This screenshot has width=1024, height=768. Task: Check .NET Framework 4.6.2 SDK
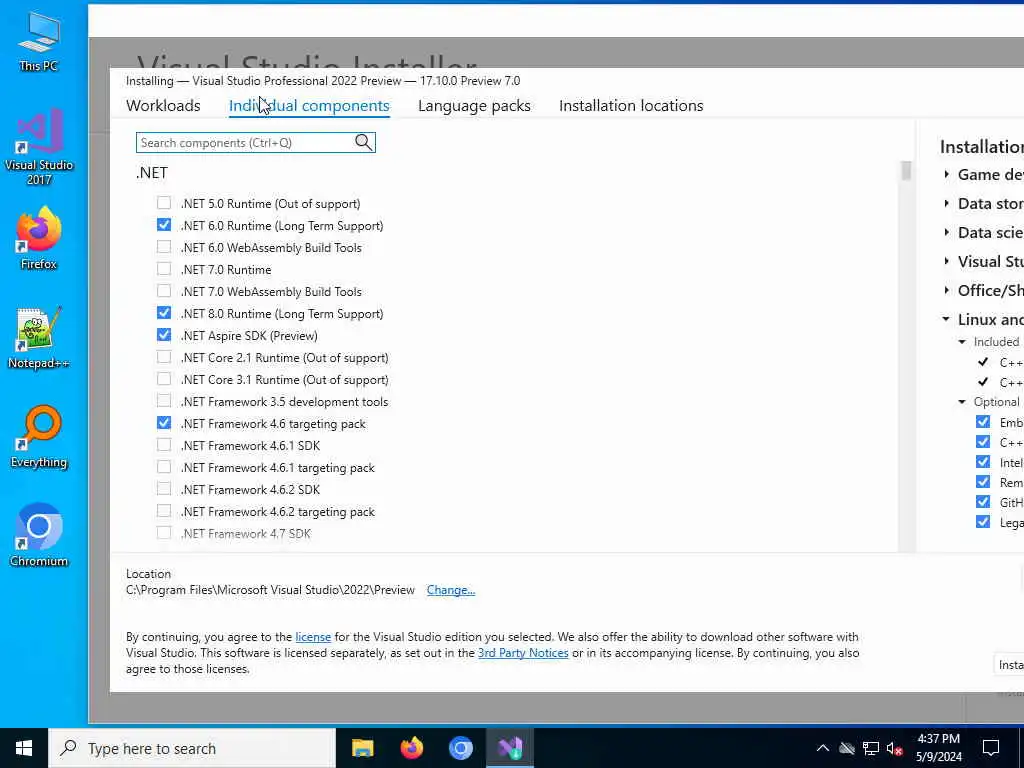pos(164,489)
